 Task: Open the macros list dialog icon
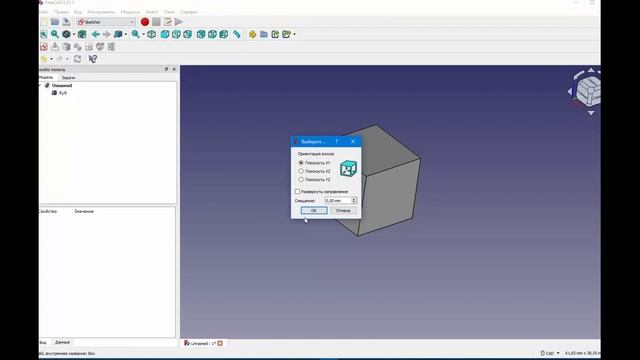click(x=167, y=22)
